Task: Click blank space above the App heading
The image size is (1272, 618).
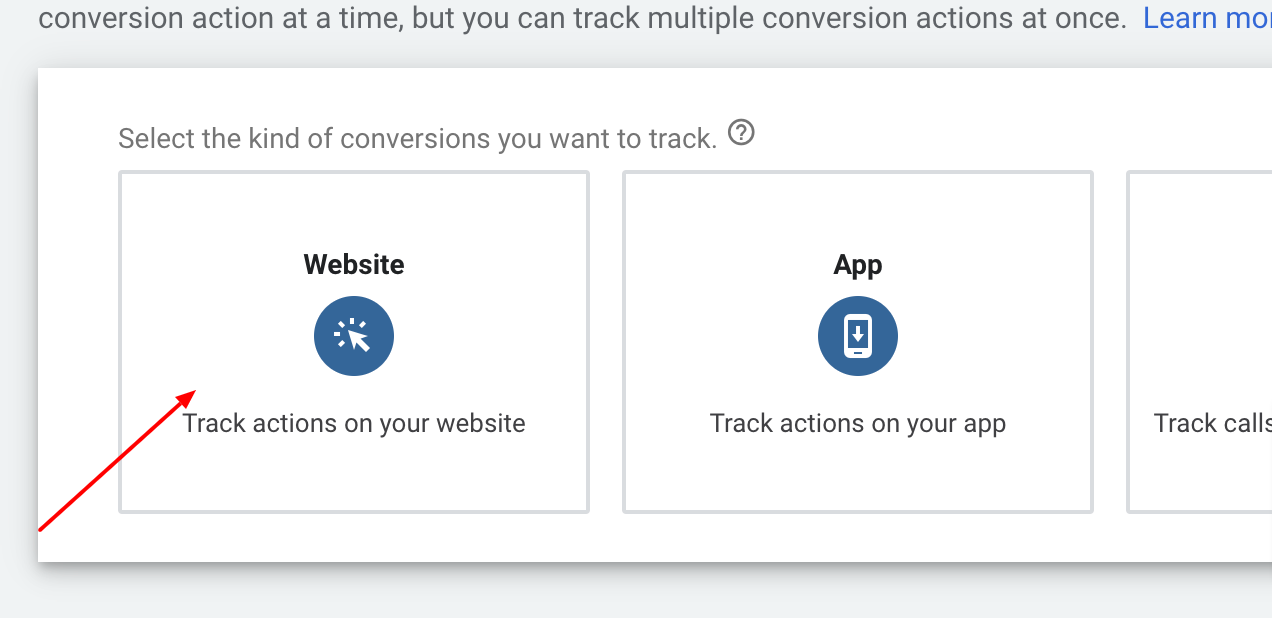Action: (858, 210)
